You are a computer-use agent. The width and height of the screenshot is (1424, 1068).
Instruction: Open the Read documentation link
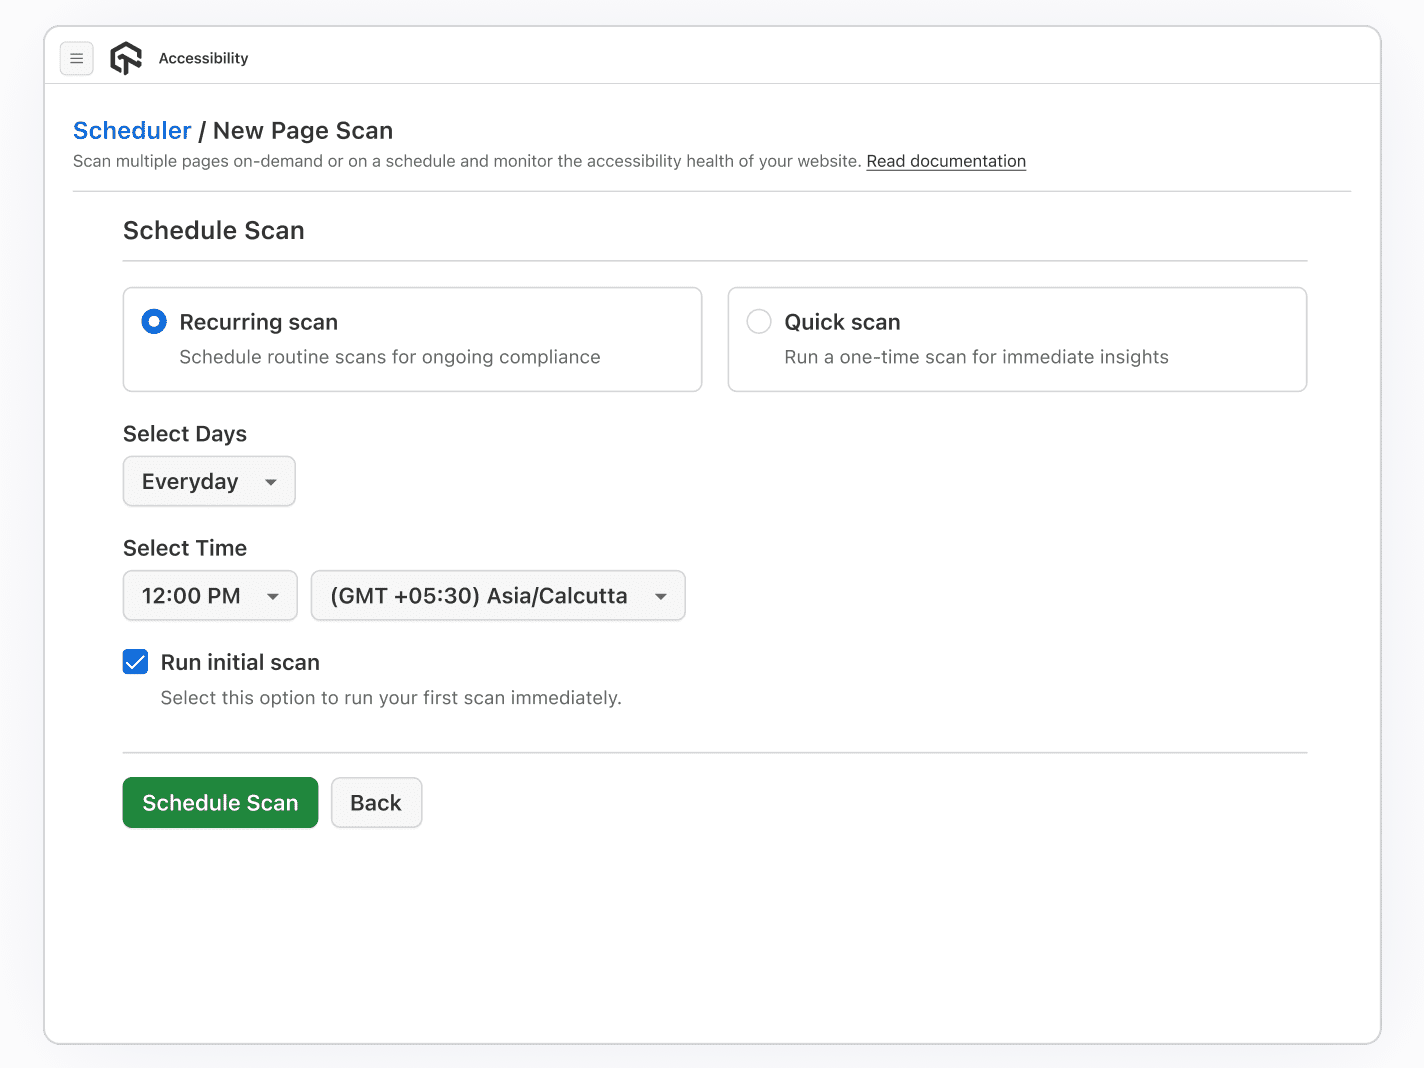click(x=945, y=161)
